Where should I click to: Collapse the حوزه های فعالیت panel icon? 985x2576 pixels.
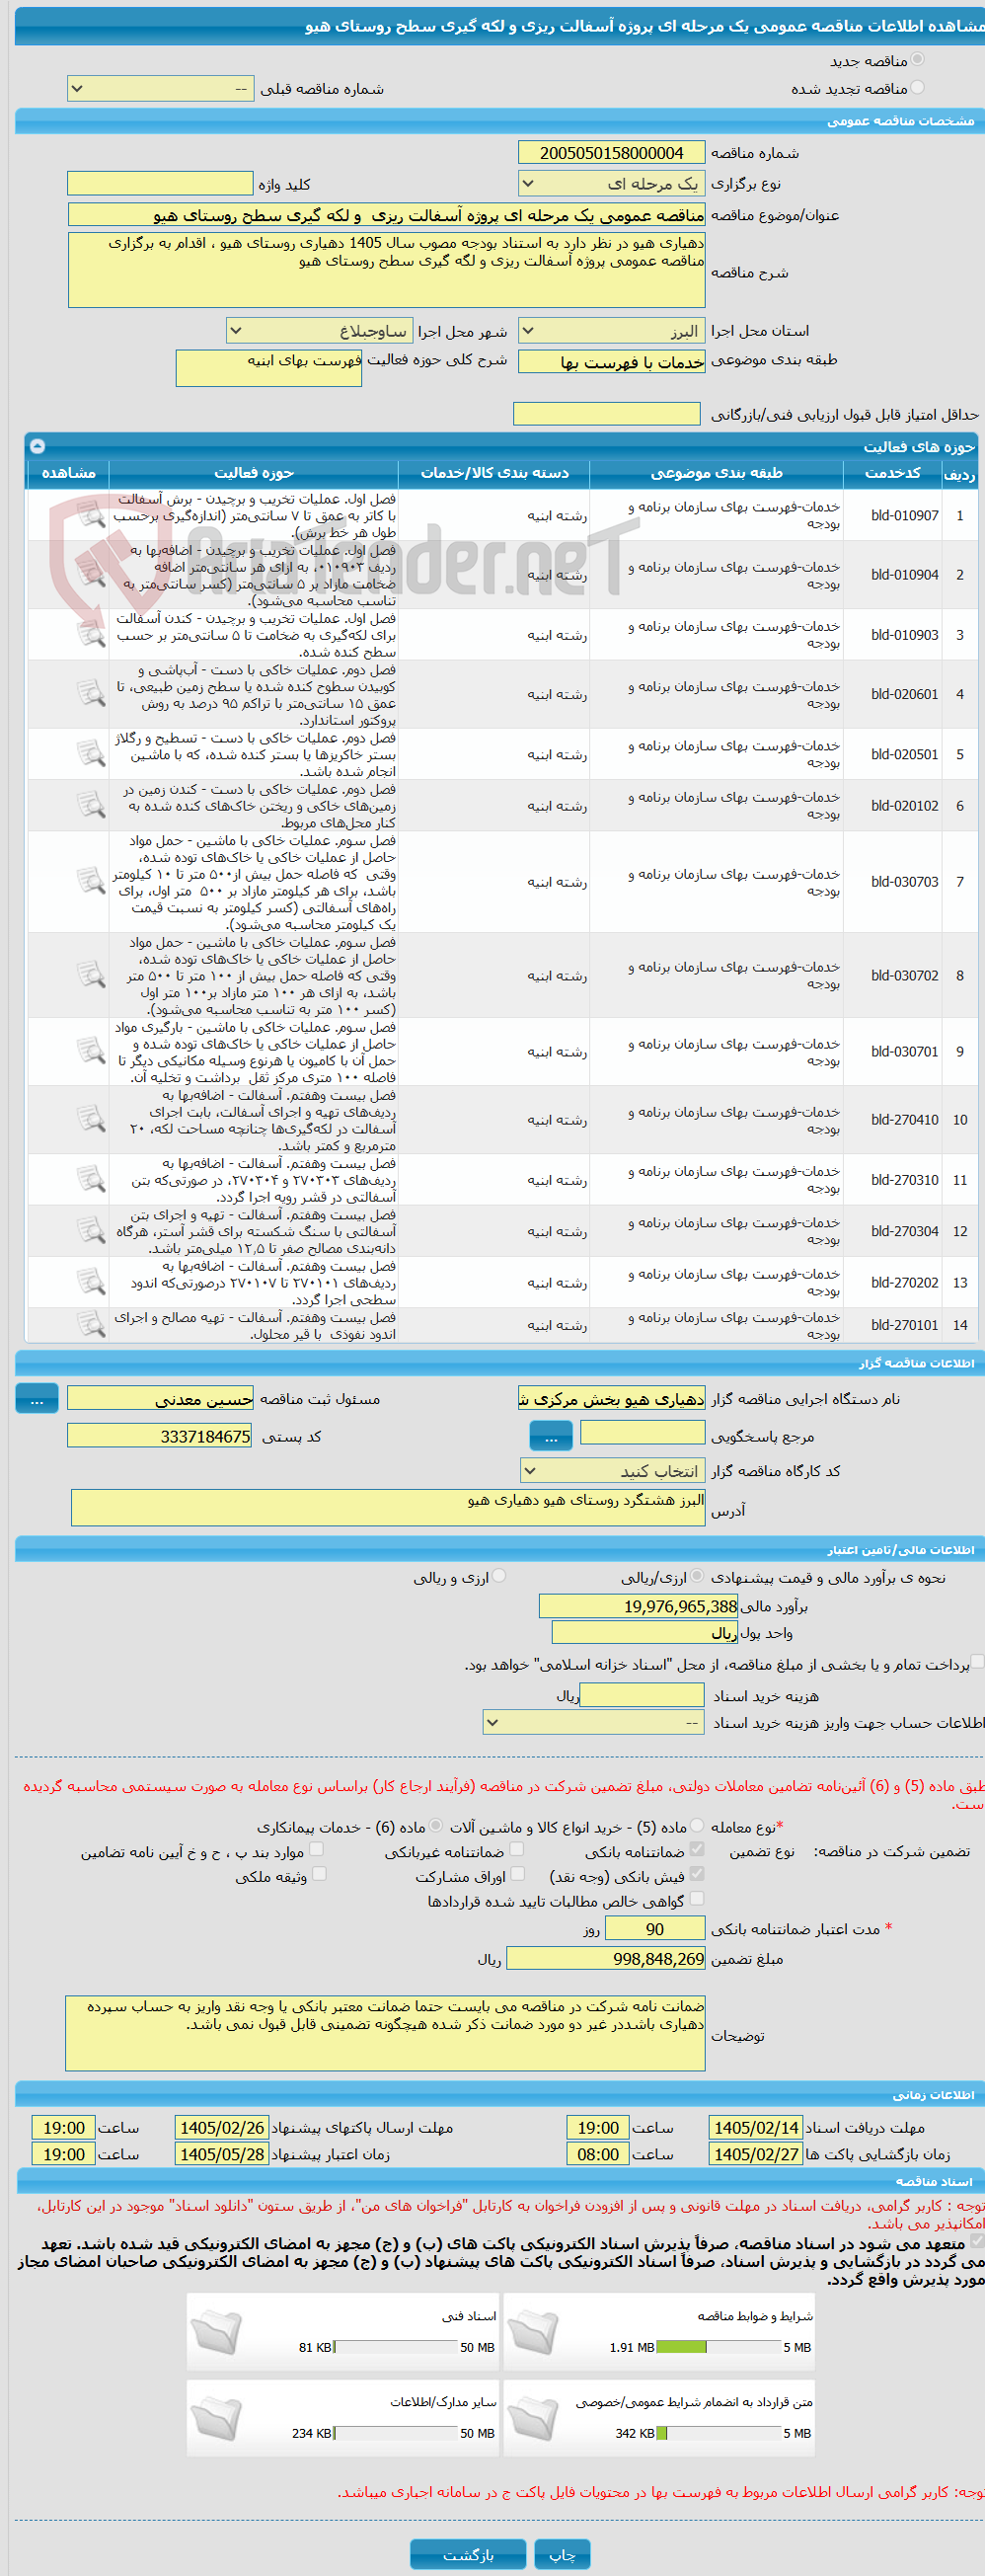(37, 446)
